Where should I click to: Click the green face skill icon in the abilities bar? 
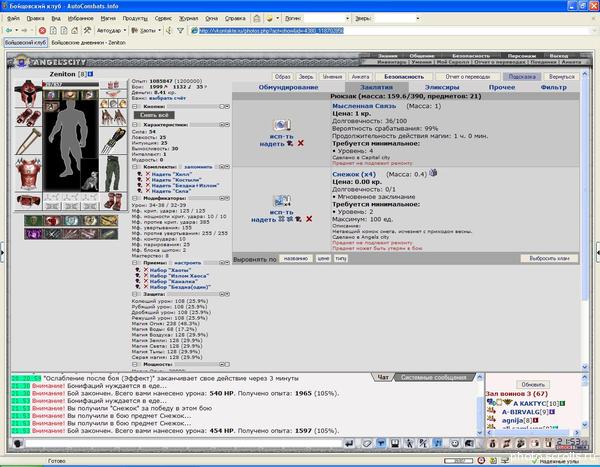point(33,220)
